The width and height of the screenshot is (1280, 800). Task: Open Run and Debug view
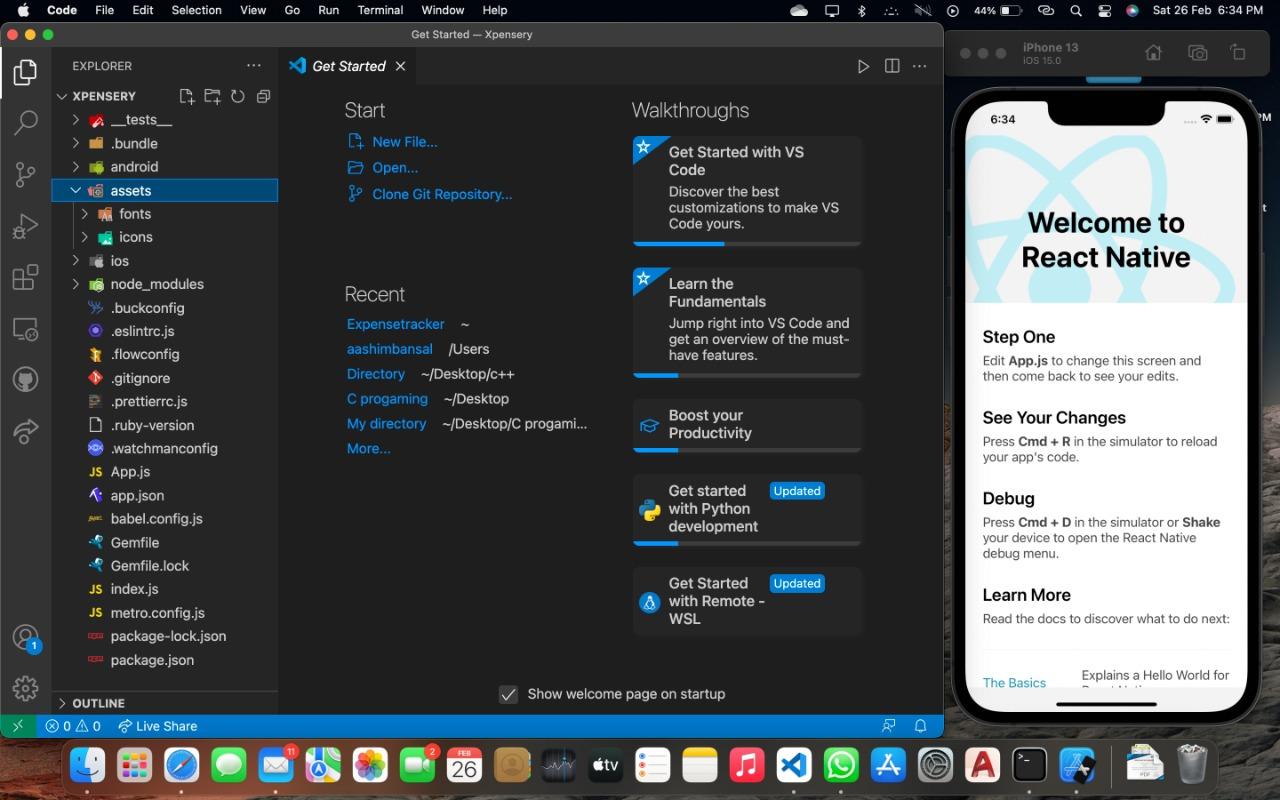(25, 226)
